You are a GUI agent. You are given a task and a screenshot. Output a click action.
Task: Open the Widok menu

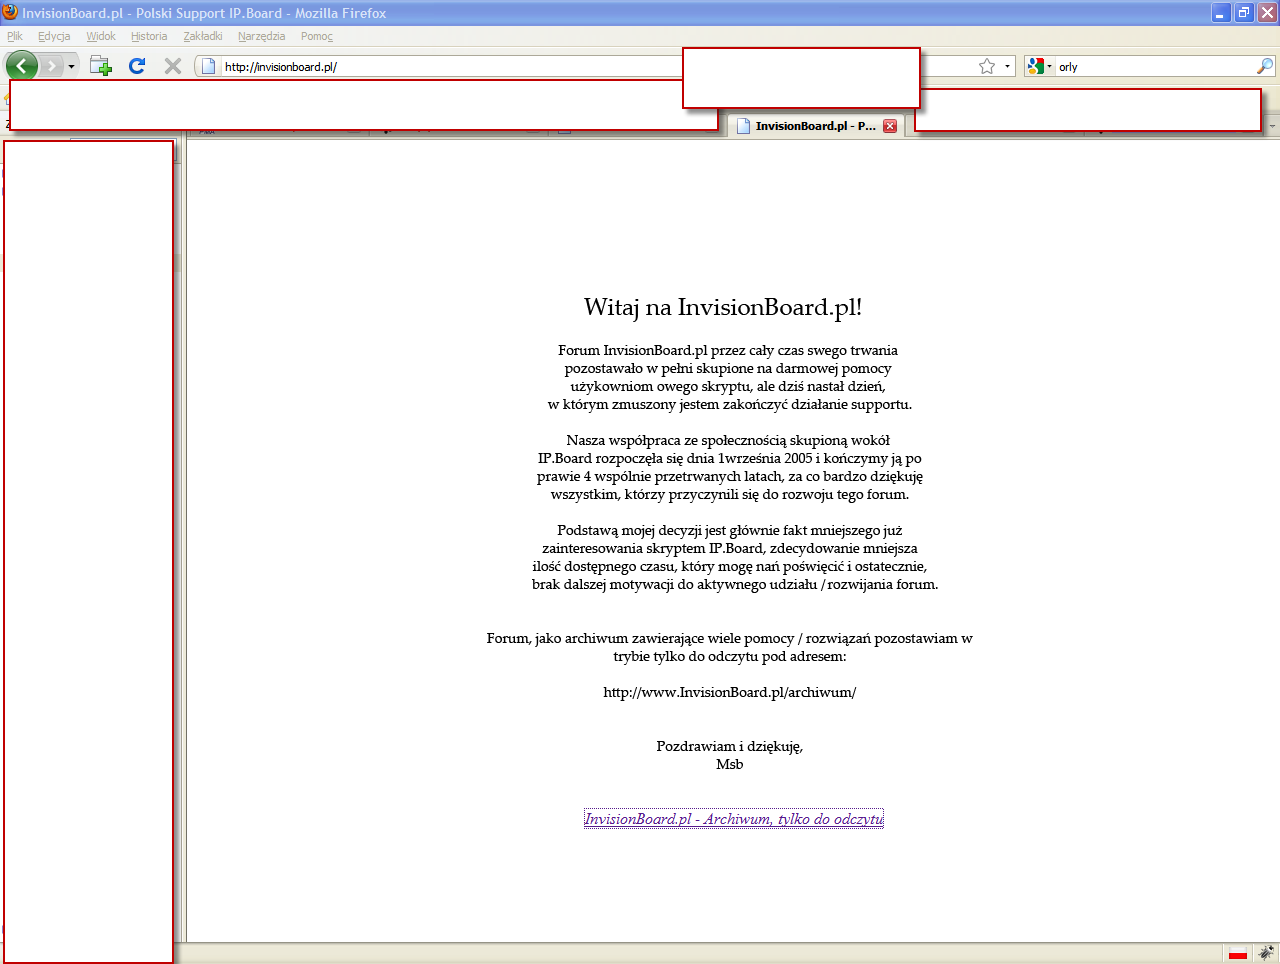tap(101, 36)
